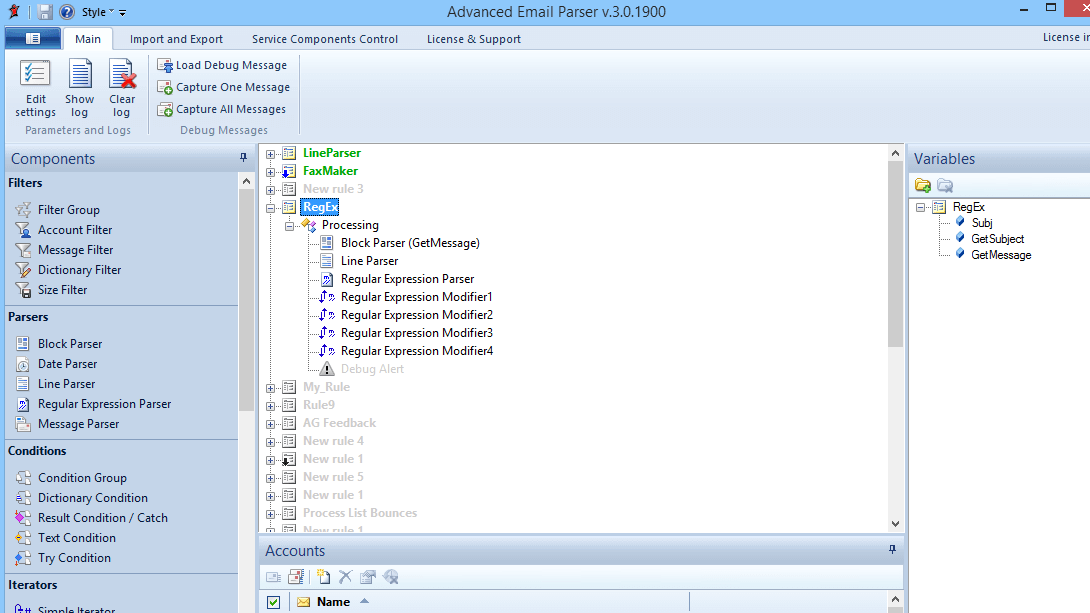This screenshot has width=1090, height=613.
Task: Pin the Components panel
Action: click(x=243, y=158)
